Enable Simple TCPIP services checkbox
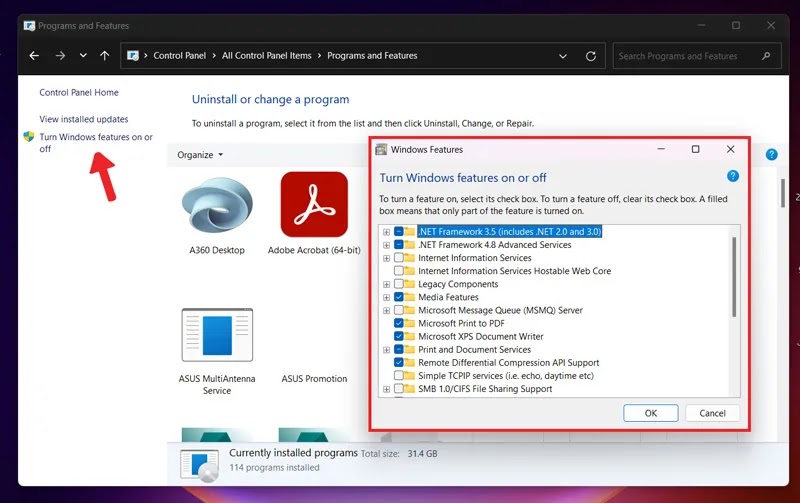This screenshot has height=503, width=800. pos(398,375)
